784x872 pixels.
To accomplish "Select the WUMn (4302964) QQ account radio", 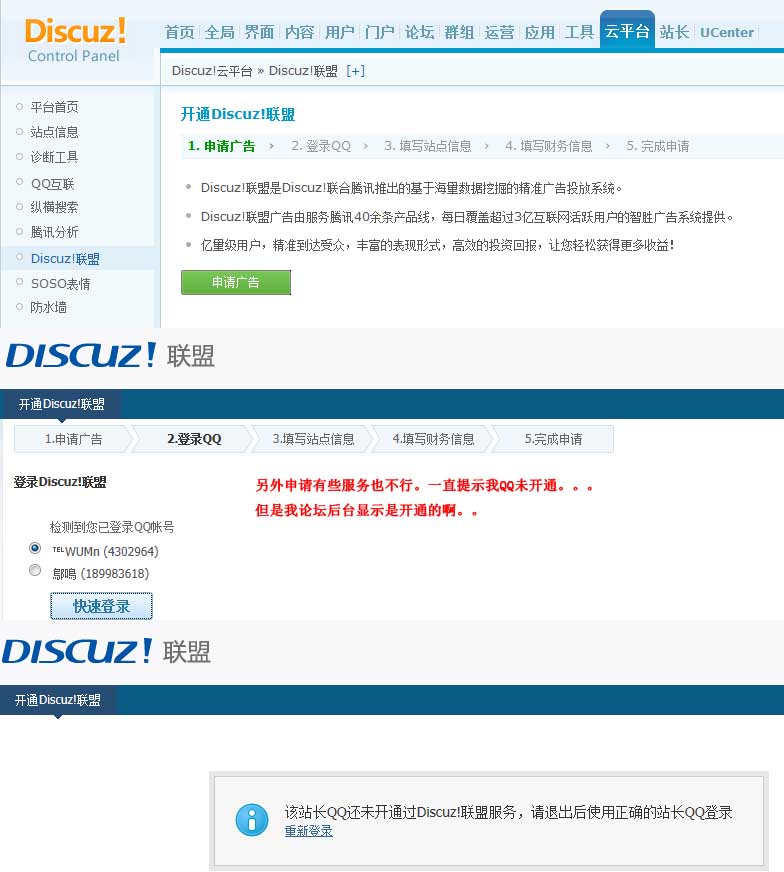I will tap(35, 548).
